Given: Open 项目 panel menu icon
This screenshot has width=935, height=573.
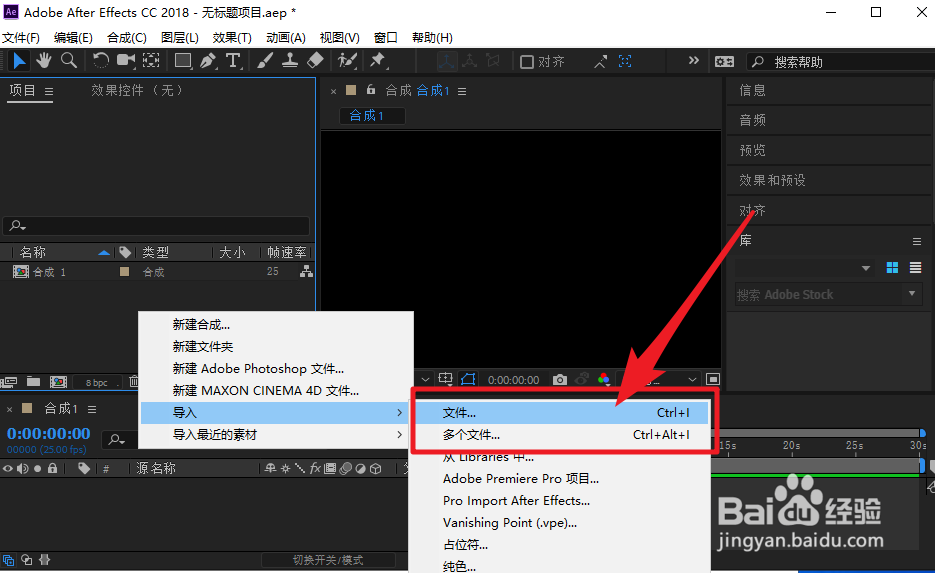Looking at the screenshot, I should pyautogui.click(x=49, y=91).
